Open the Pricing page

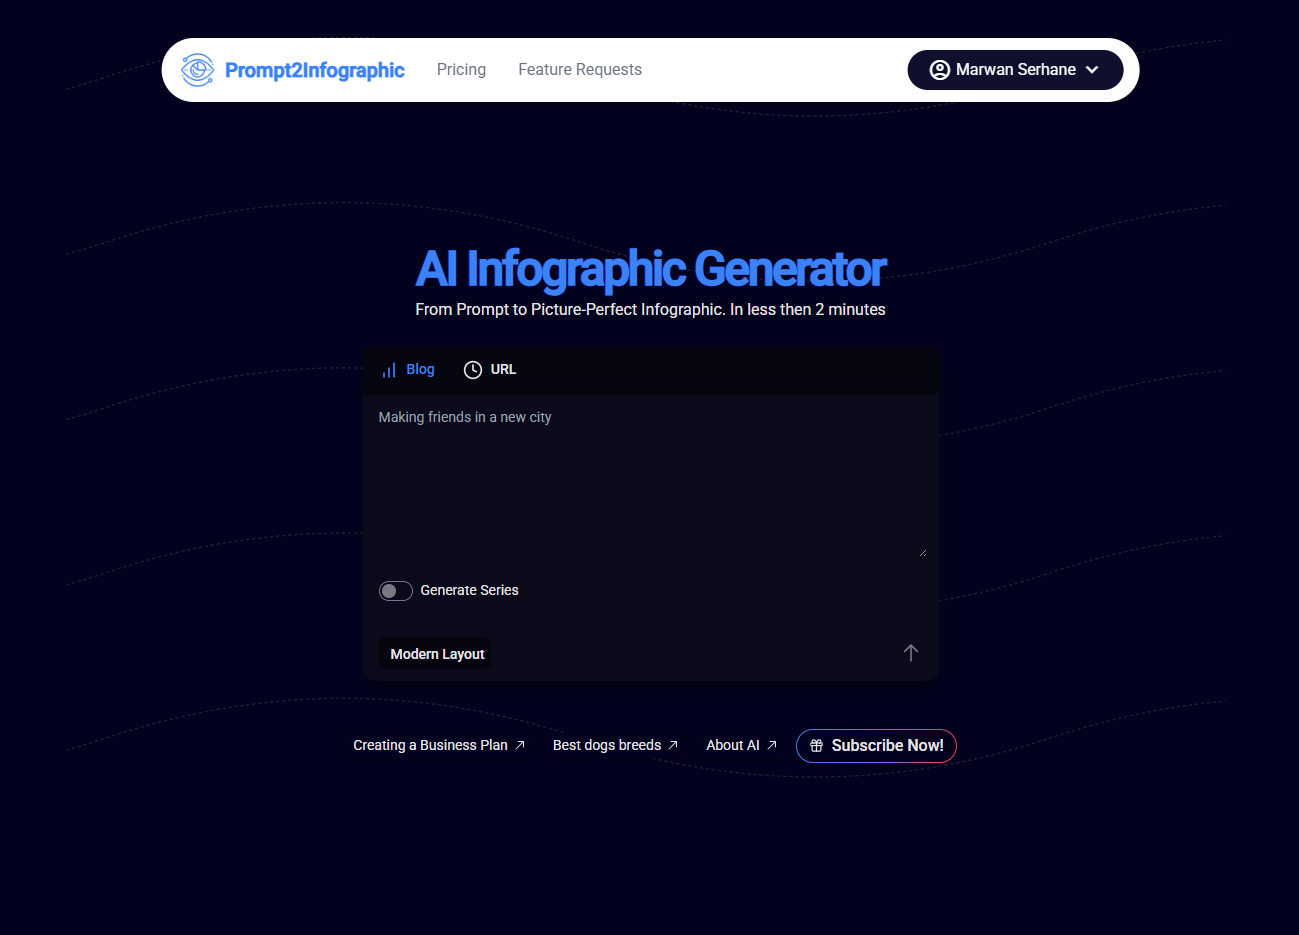[461, 70]
